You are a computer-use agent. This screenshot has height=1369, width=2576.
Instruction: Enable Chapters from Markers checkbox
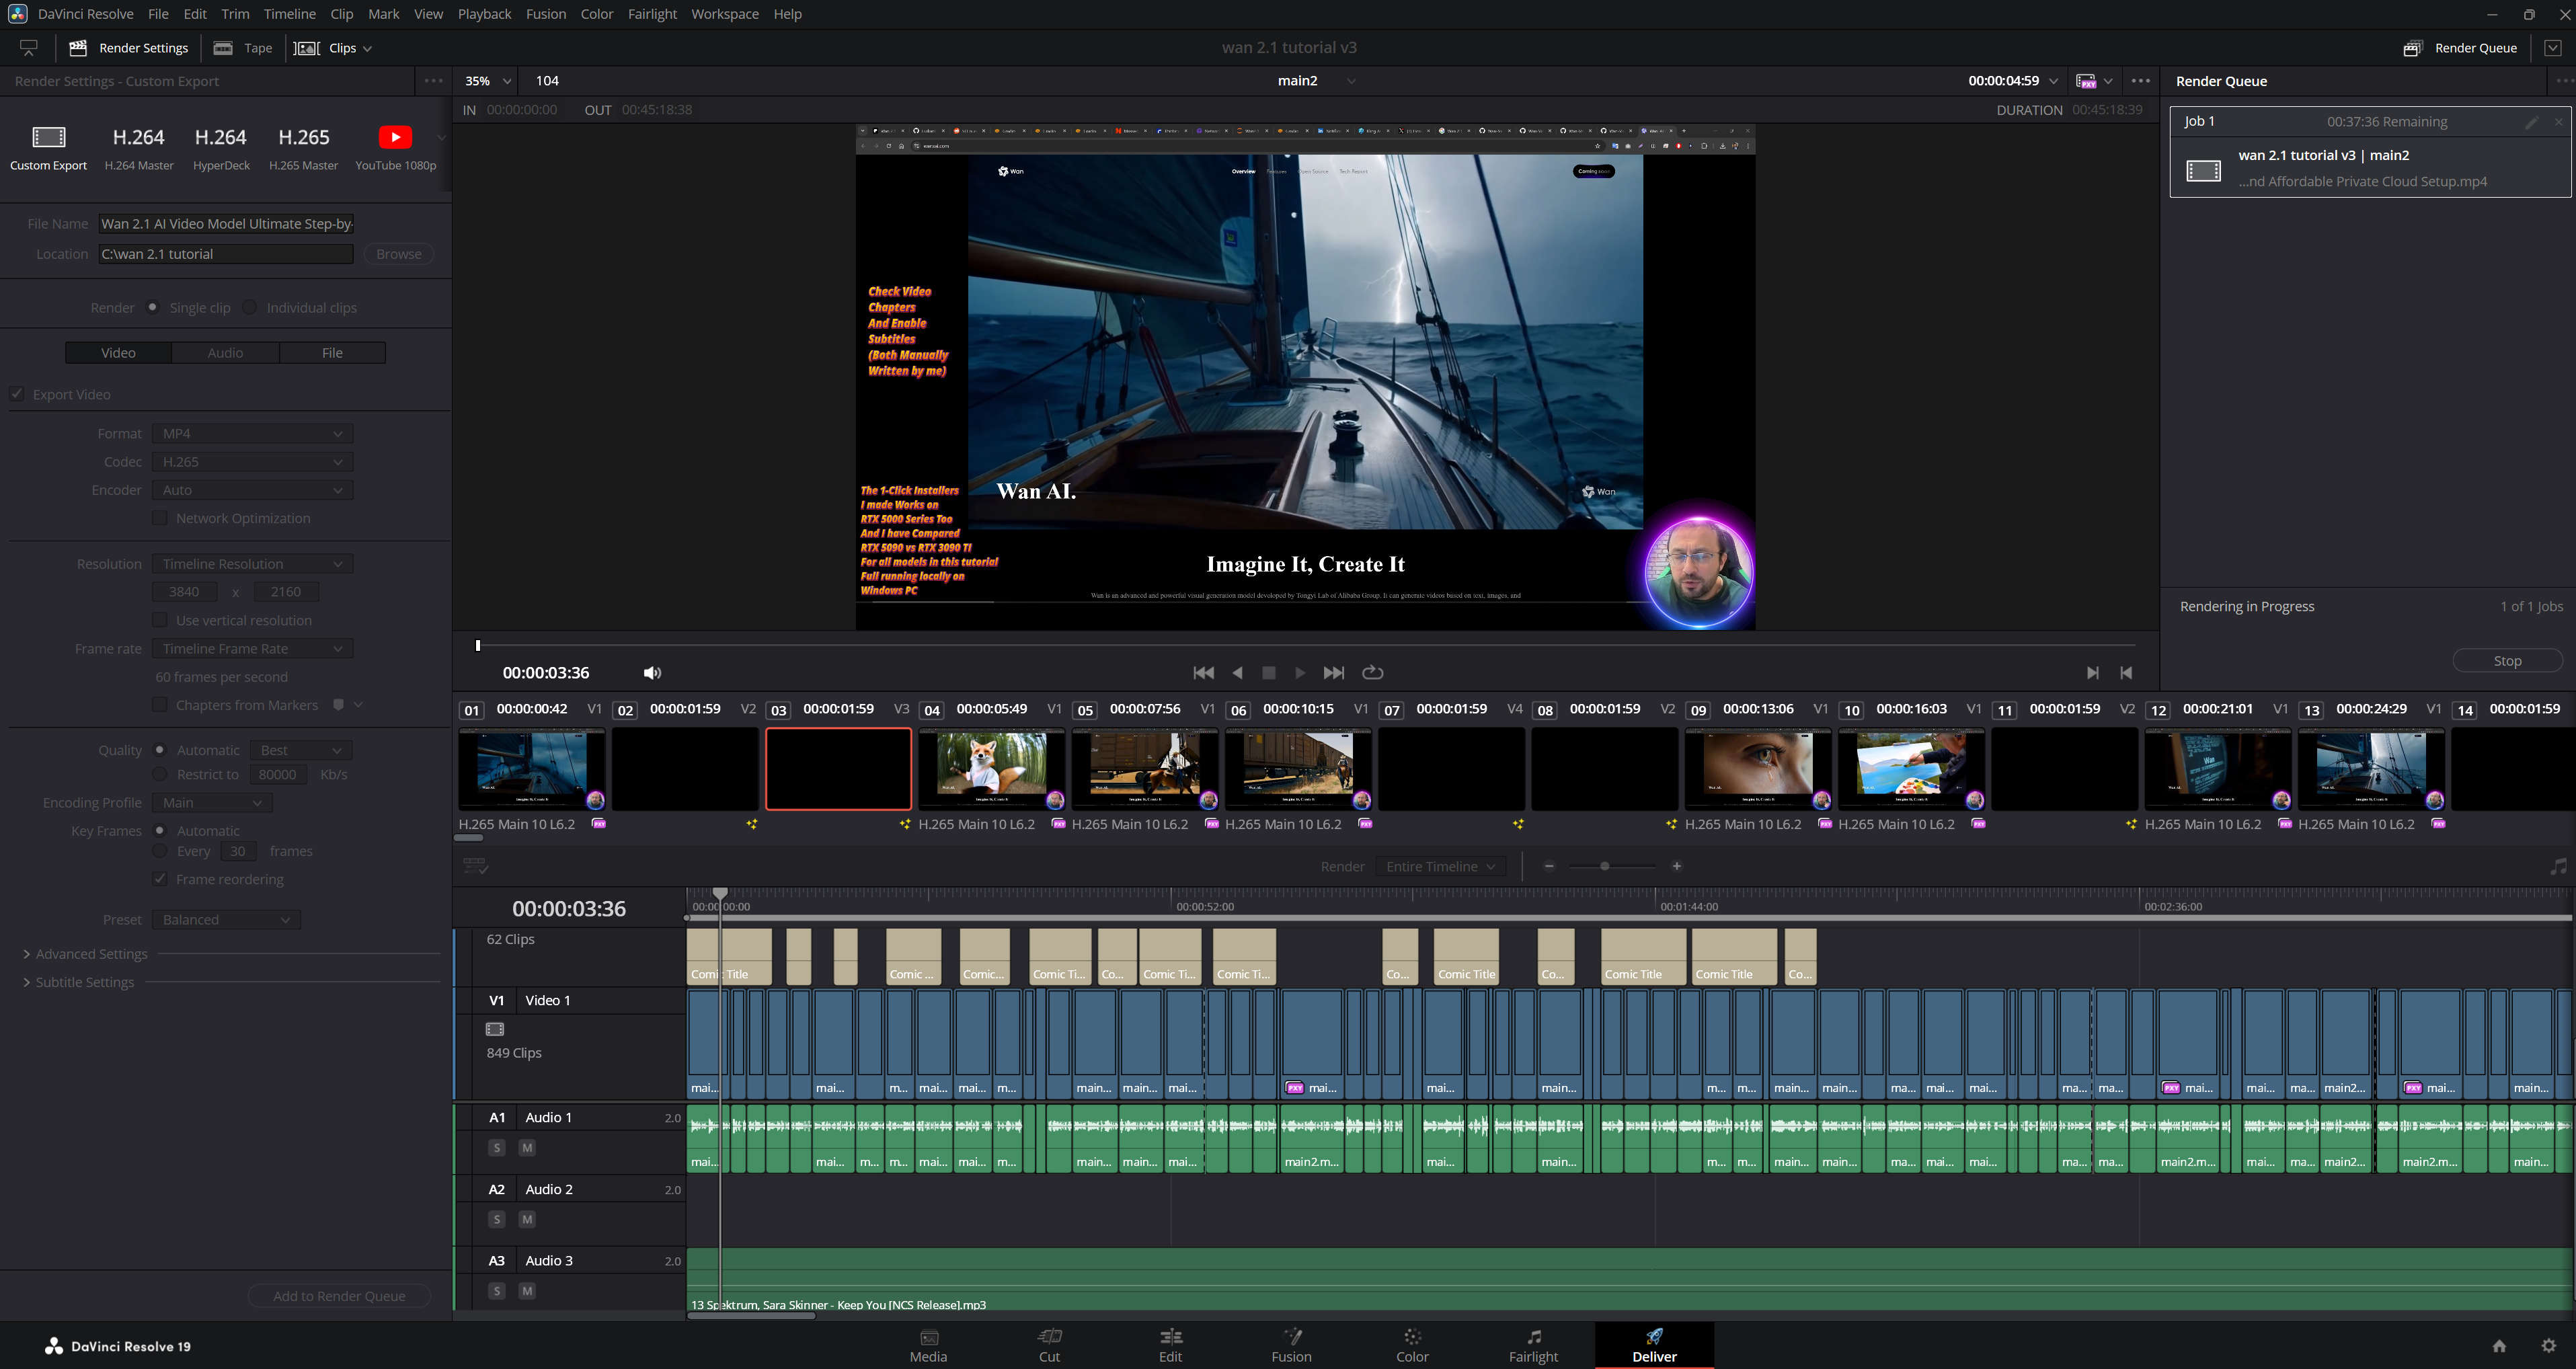(x=160, y=705)
